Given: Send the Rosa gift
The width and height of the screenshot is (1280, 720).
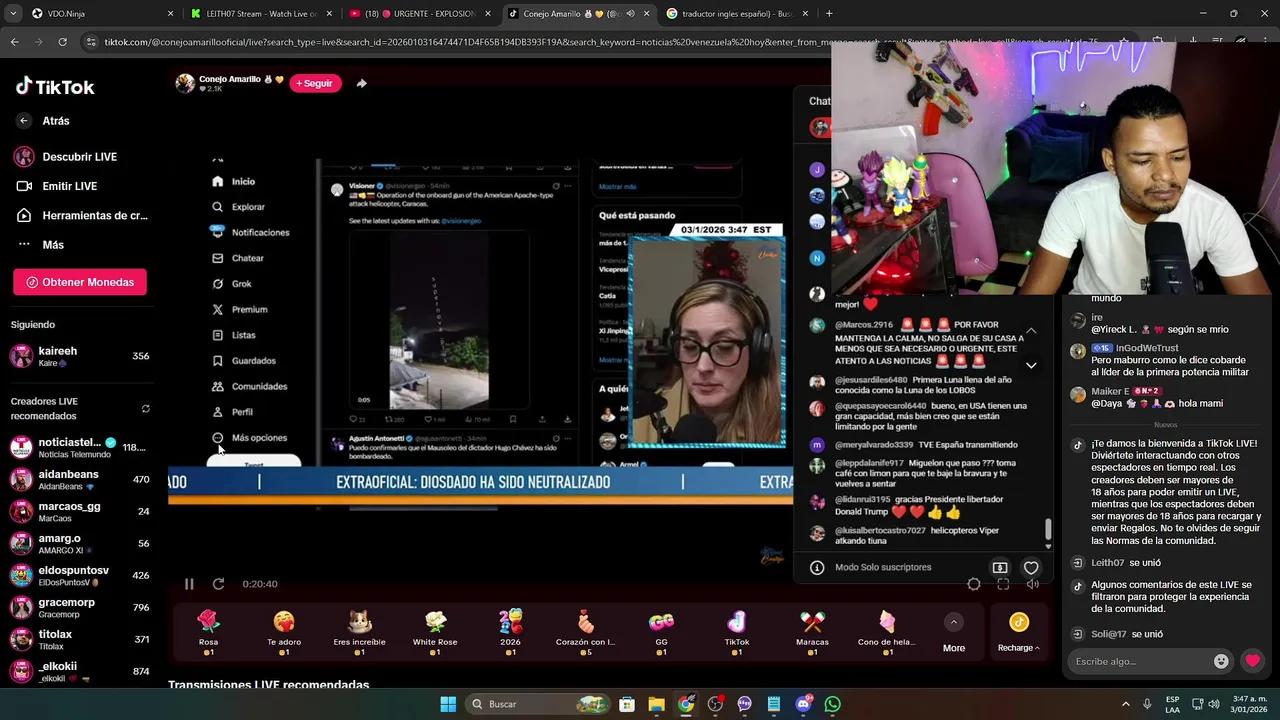Looking at the screenshot, I should 208,632.
